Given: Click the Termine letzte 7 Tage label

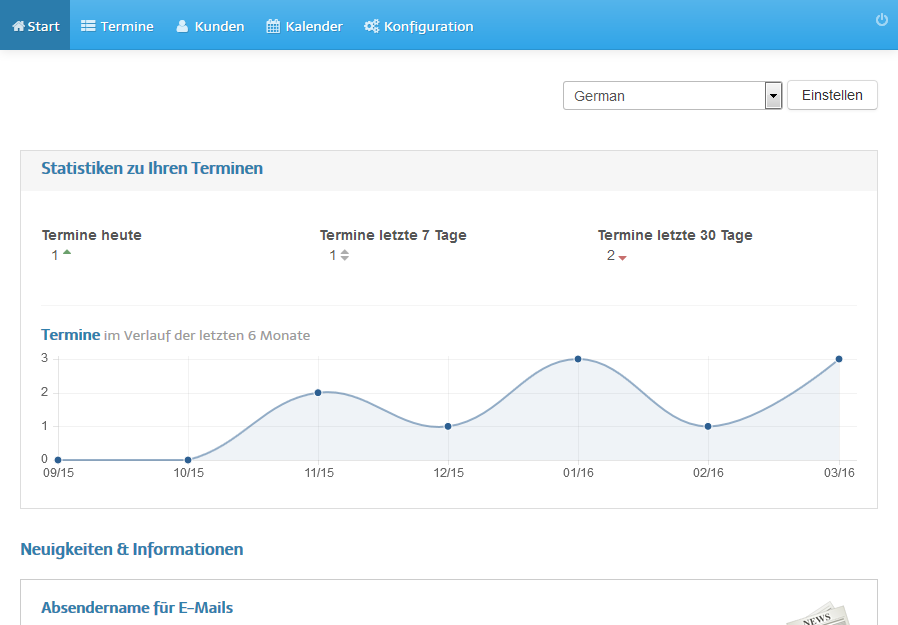Looking at the screenshot, I should (x=393, y=235).
